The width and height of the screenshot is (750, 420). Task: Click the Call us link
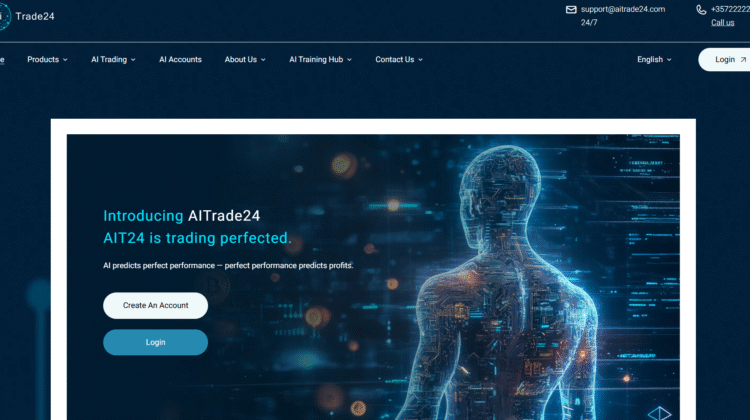[x=722, y=23]
